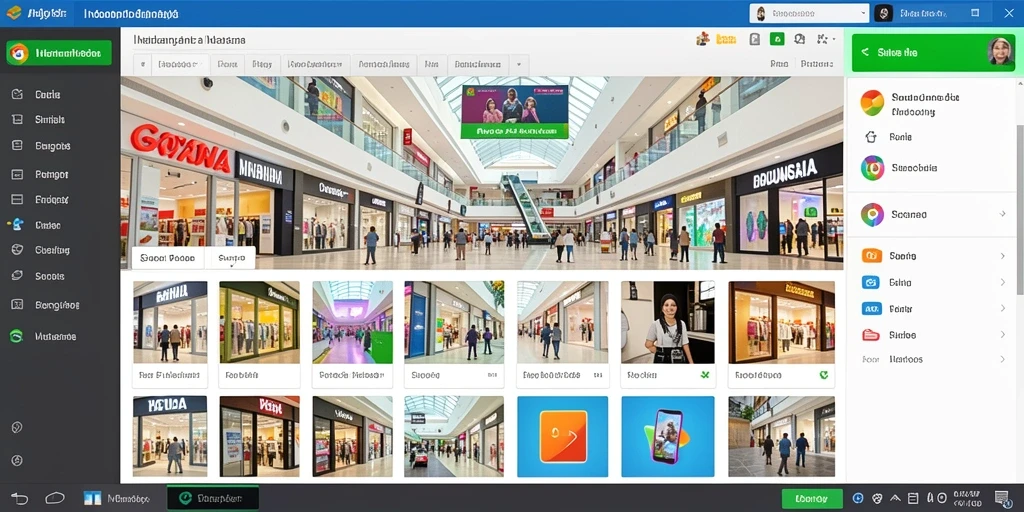Viewport: 1024px width, 512px height.
Task: Expand the right panel row with the red folder icon
Action: coord(932,335)
